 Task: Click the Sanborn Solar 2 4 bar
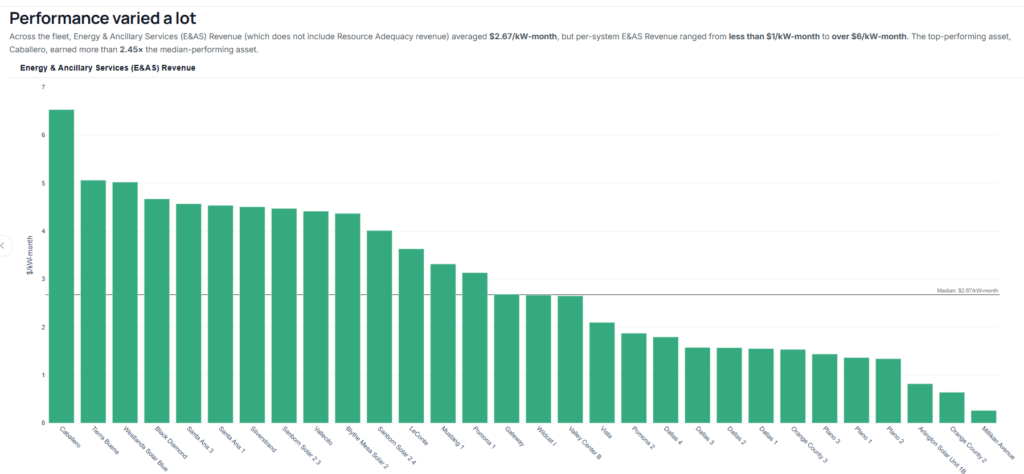pyautogui.click(x=379, y=326)
